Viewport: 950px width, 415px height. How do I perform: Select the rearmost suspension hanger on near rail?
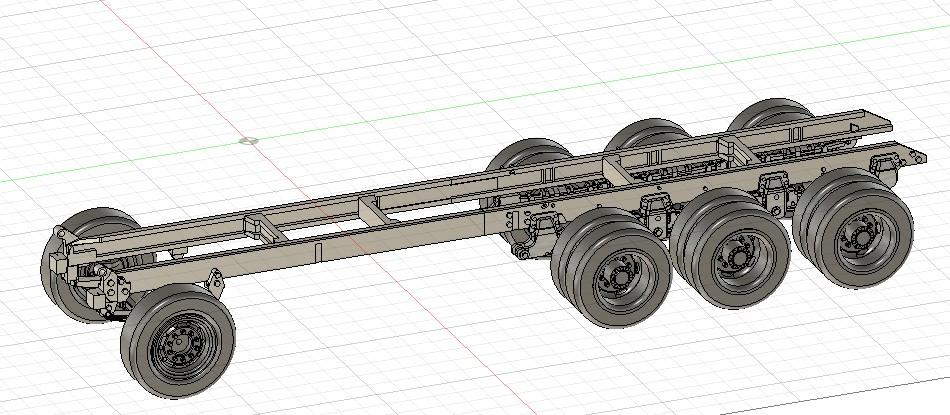point(885,168)
